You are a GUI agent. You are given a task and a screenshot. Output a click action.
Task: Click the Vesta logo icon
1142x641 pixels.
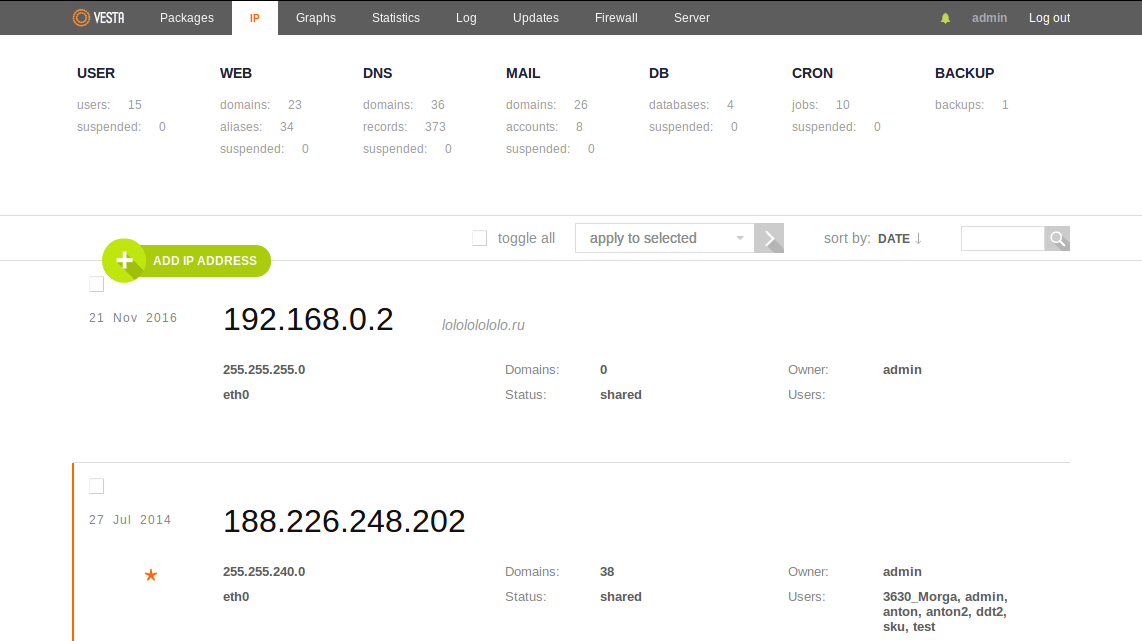(x=81, y=18)
